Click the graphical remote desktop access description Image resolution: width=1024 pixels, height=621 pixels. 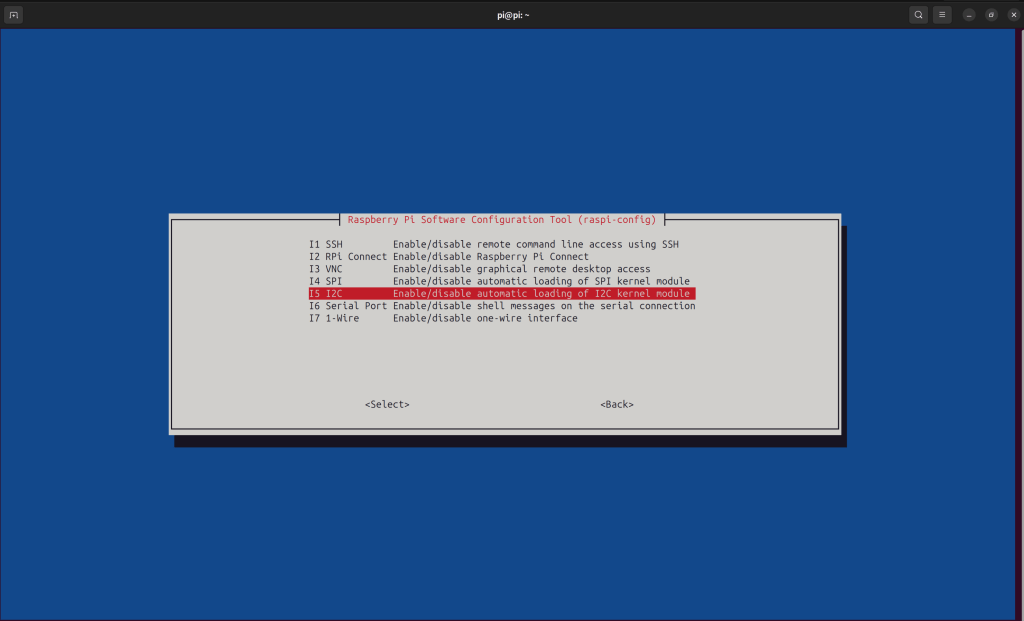tap(521, 269)
